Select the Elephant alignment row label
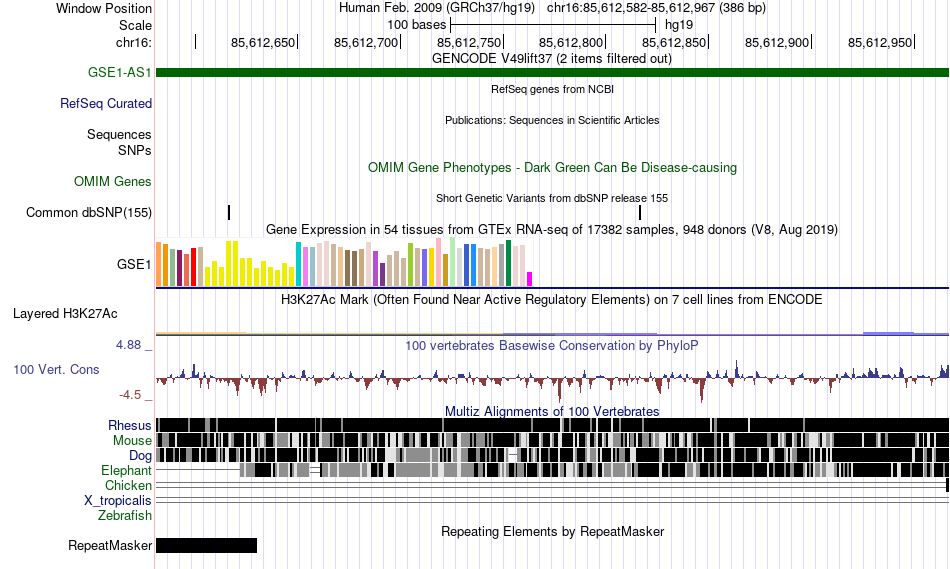This screenshot has width=950, height=569. point(126,470)
